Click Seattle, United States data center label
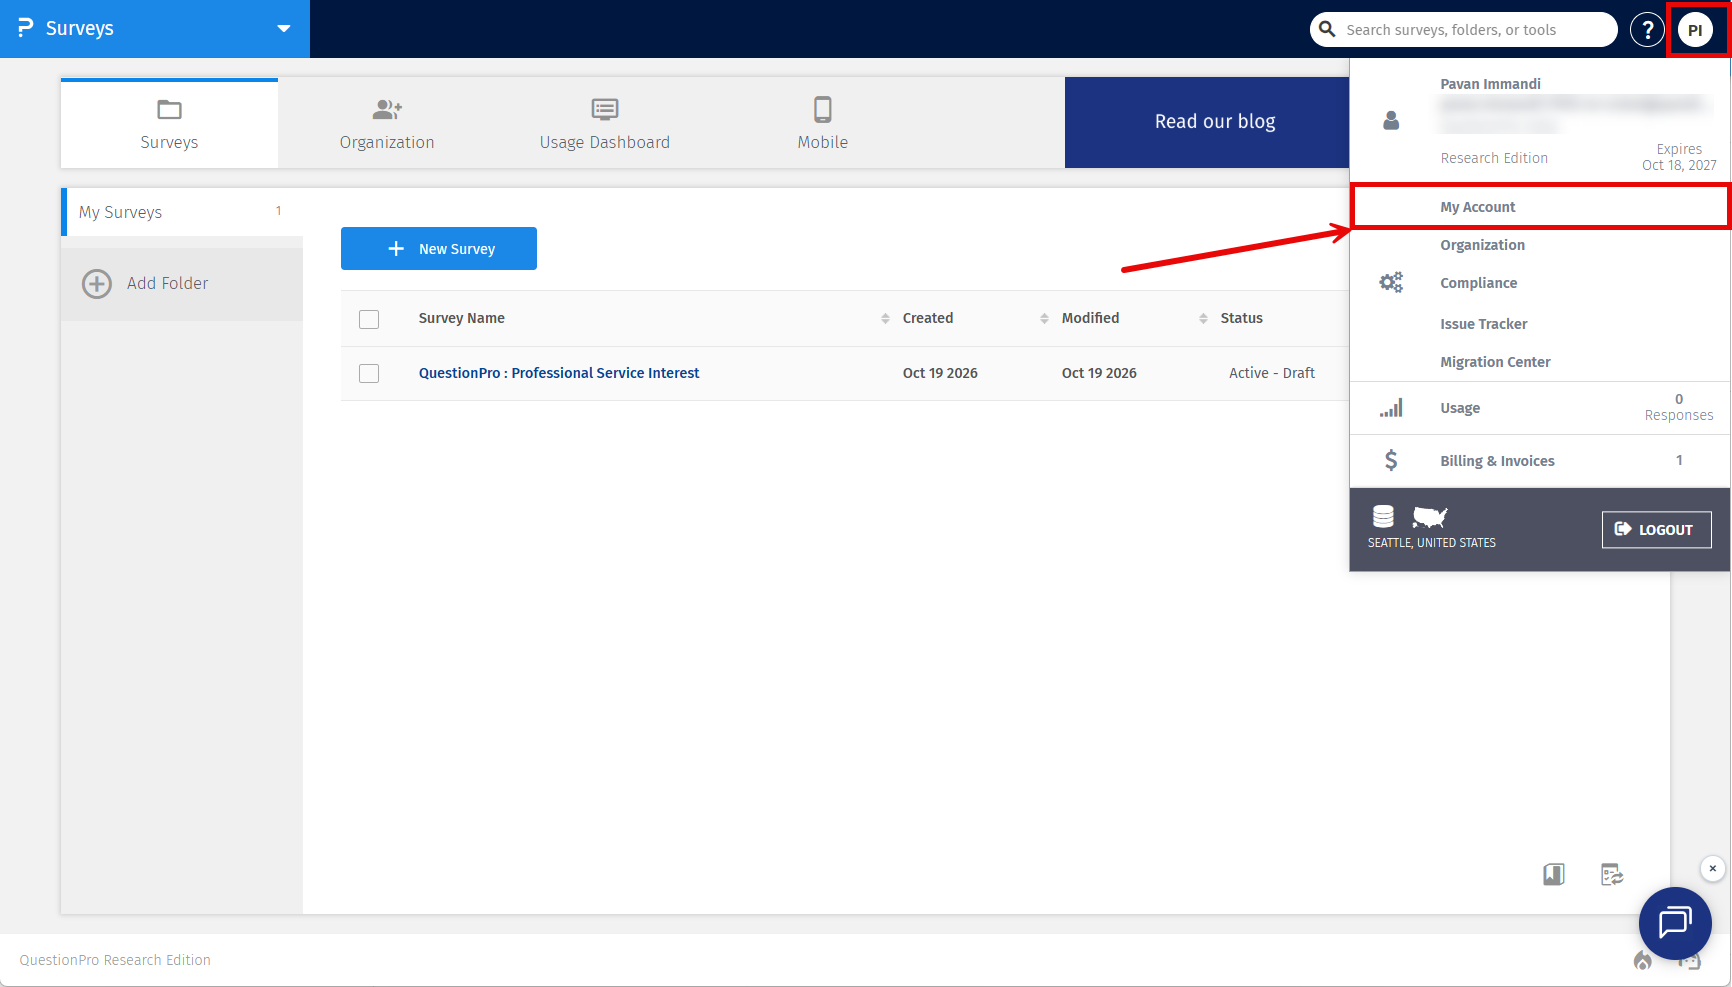Viewport: 1732px width, 987px height. point(1432,543)
